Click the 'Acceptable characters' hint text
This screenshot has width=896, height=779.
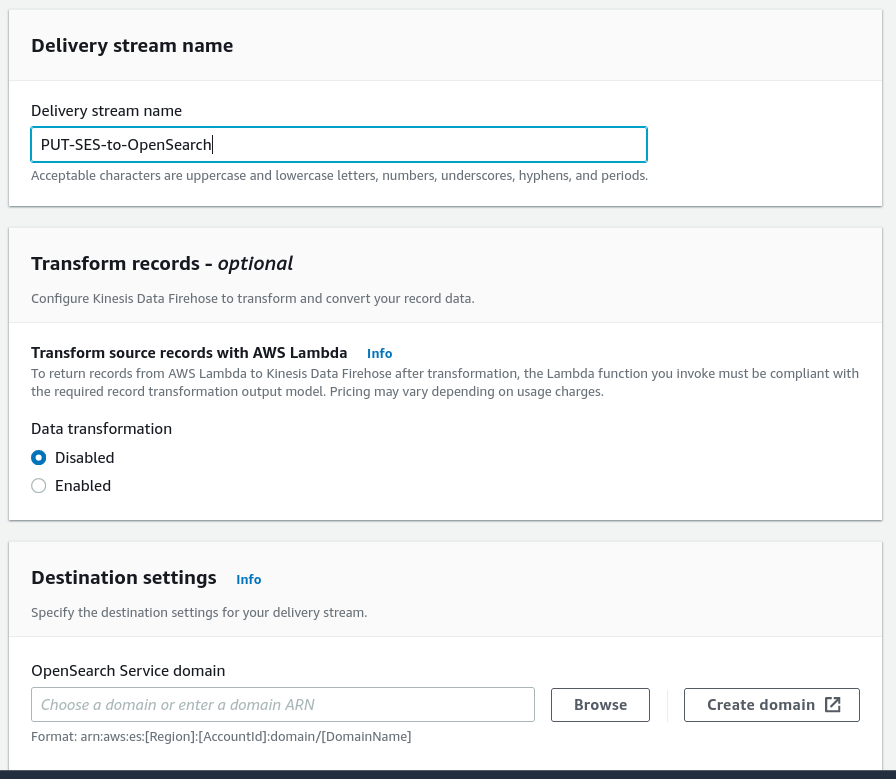(339, 175)
